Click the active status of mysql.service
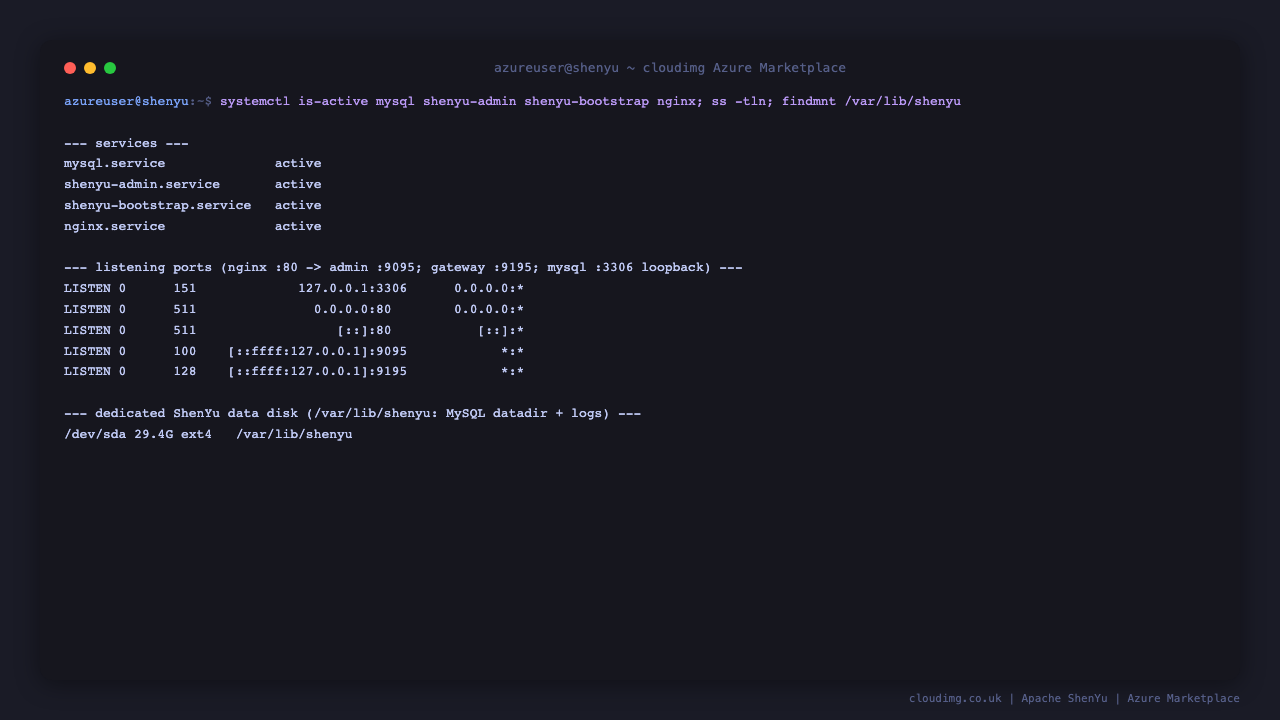 pos(298,163)
